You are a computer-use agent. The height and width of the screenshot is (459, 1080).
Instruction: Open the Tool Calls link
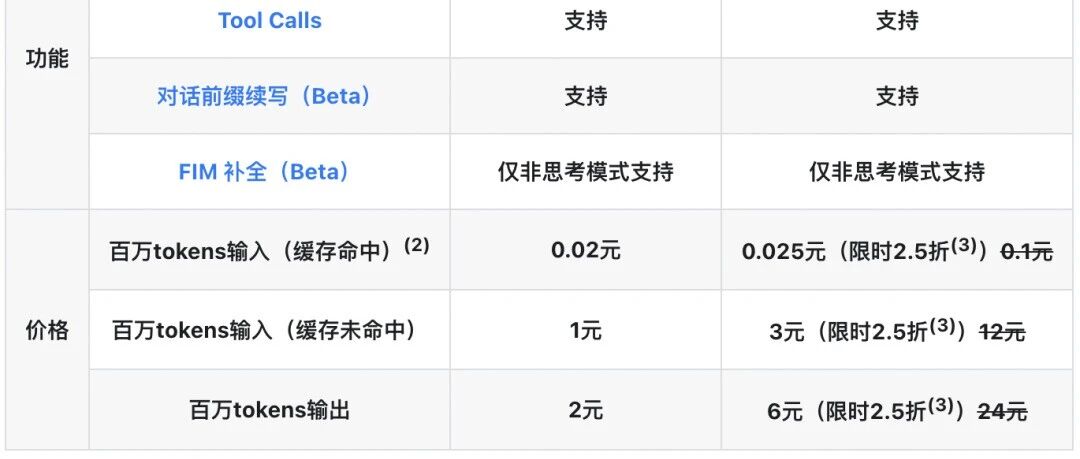click(x=269, y=21)
